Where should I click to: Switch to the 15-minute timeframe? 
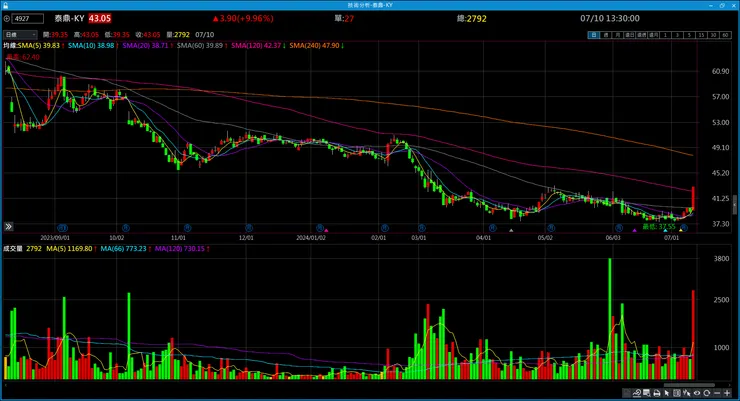coord(701,35)
